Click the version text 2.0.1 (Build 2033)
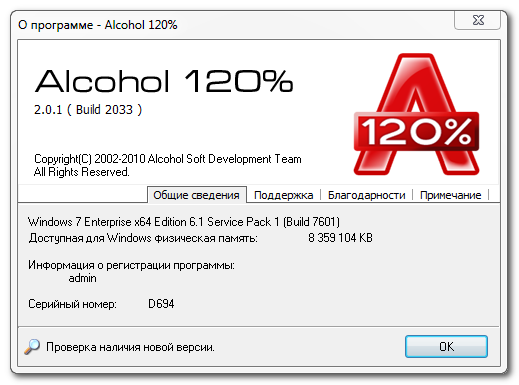This screenshot has height=385, width=519. pyautogui.click(x=88, y=110)
